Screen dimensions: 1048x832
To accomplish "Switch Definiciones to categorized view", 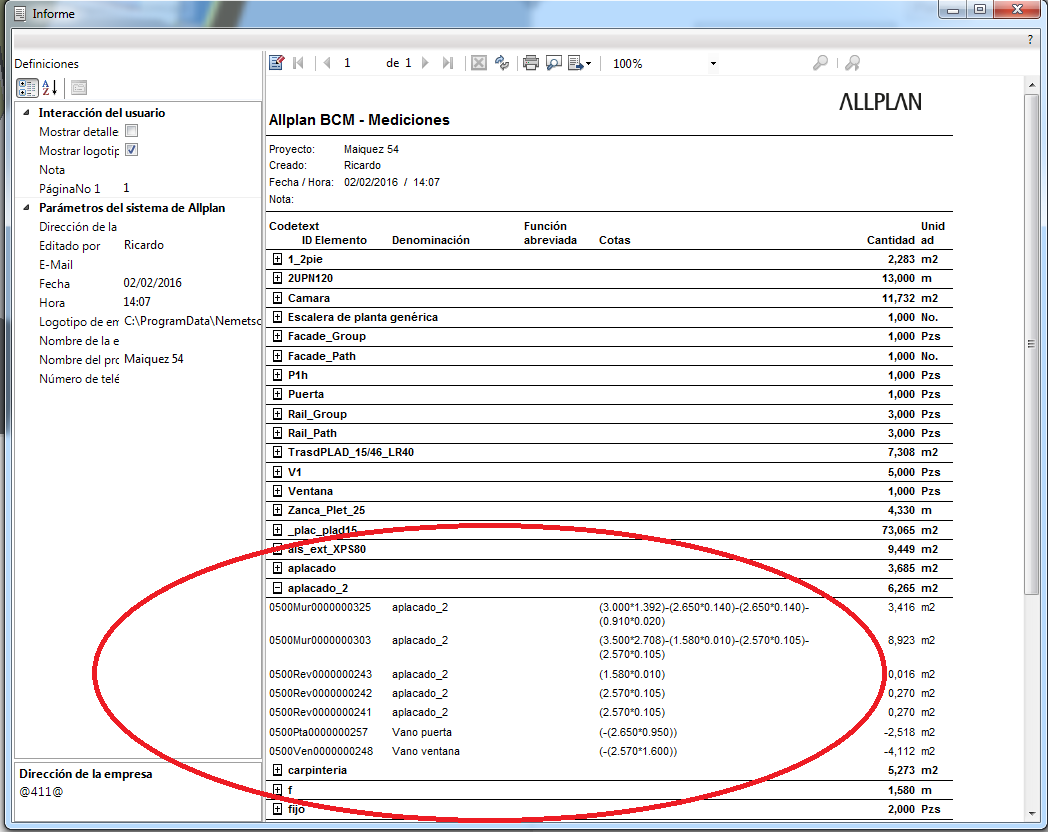I will click(x=27, y=88).
